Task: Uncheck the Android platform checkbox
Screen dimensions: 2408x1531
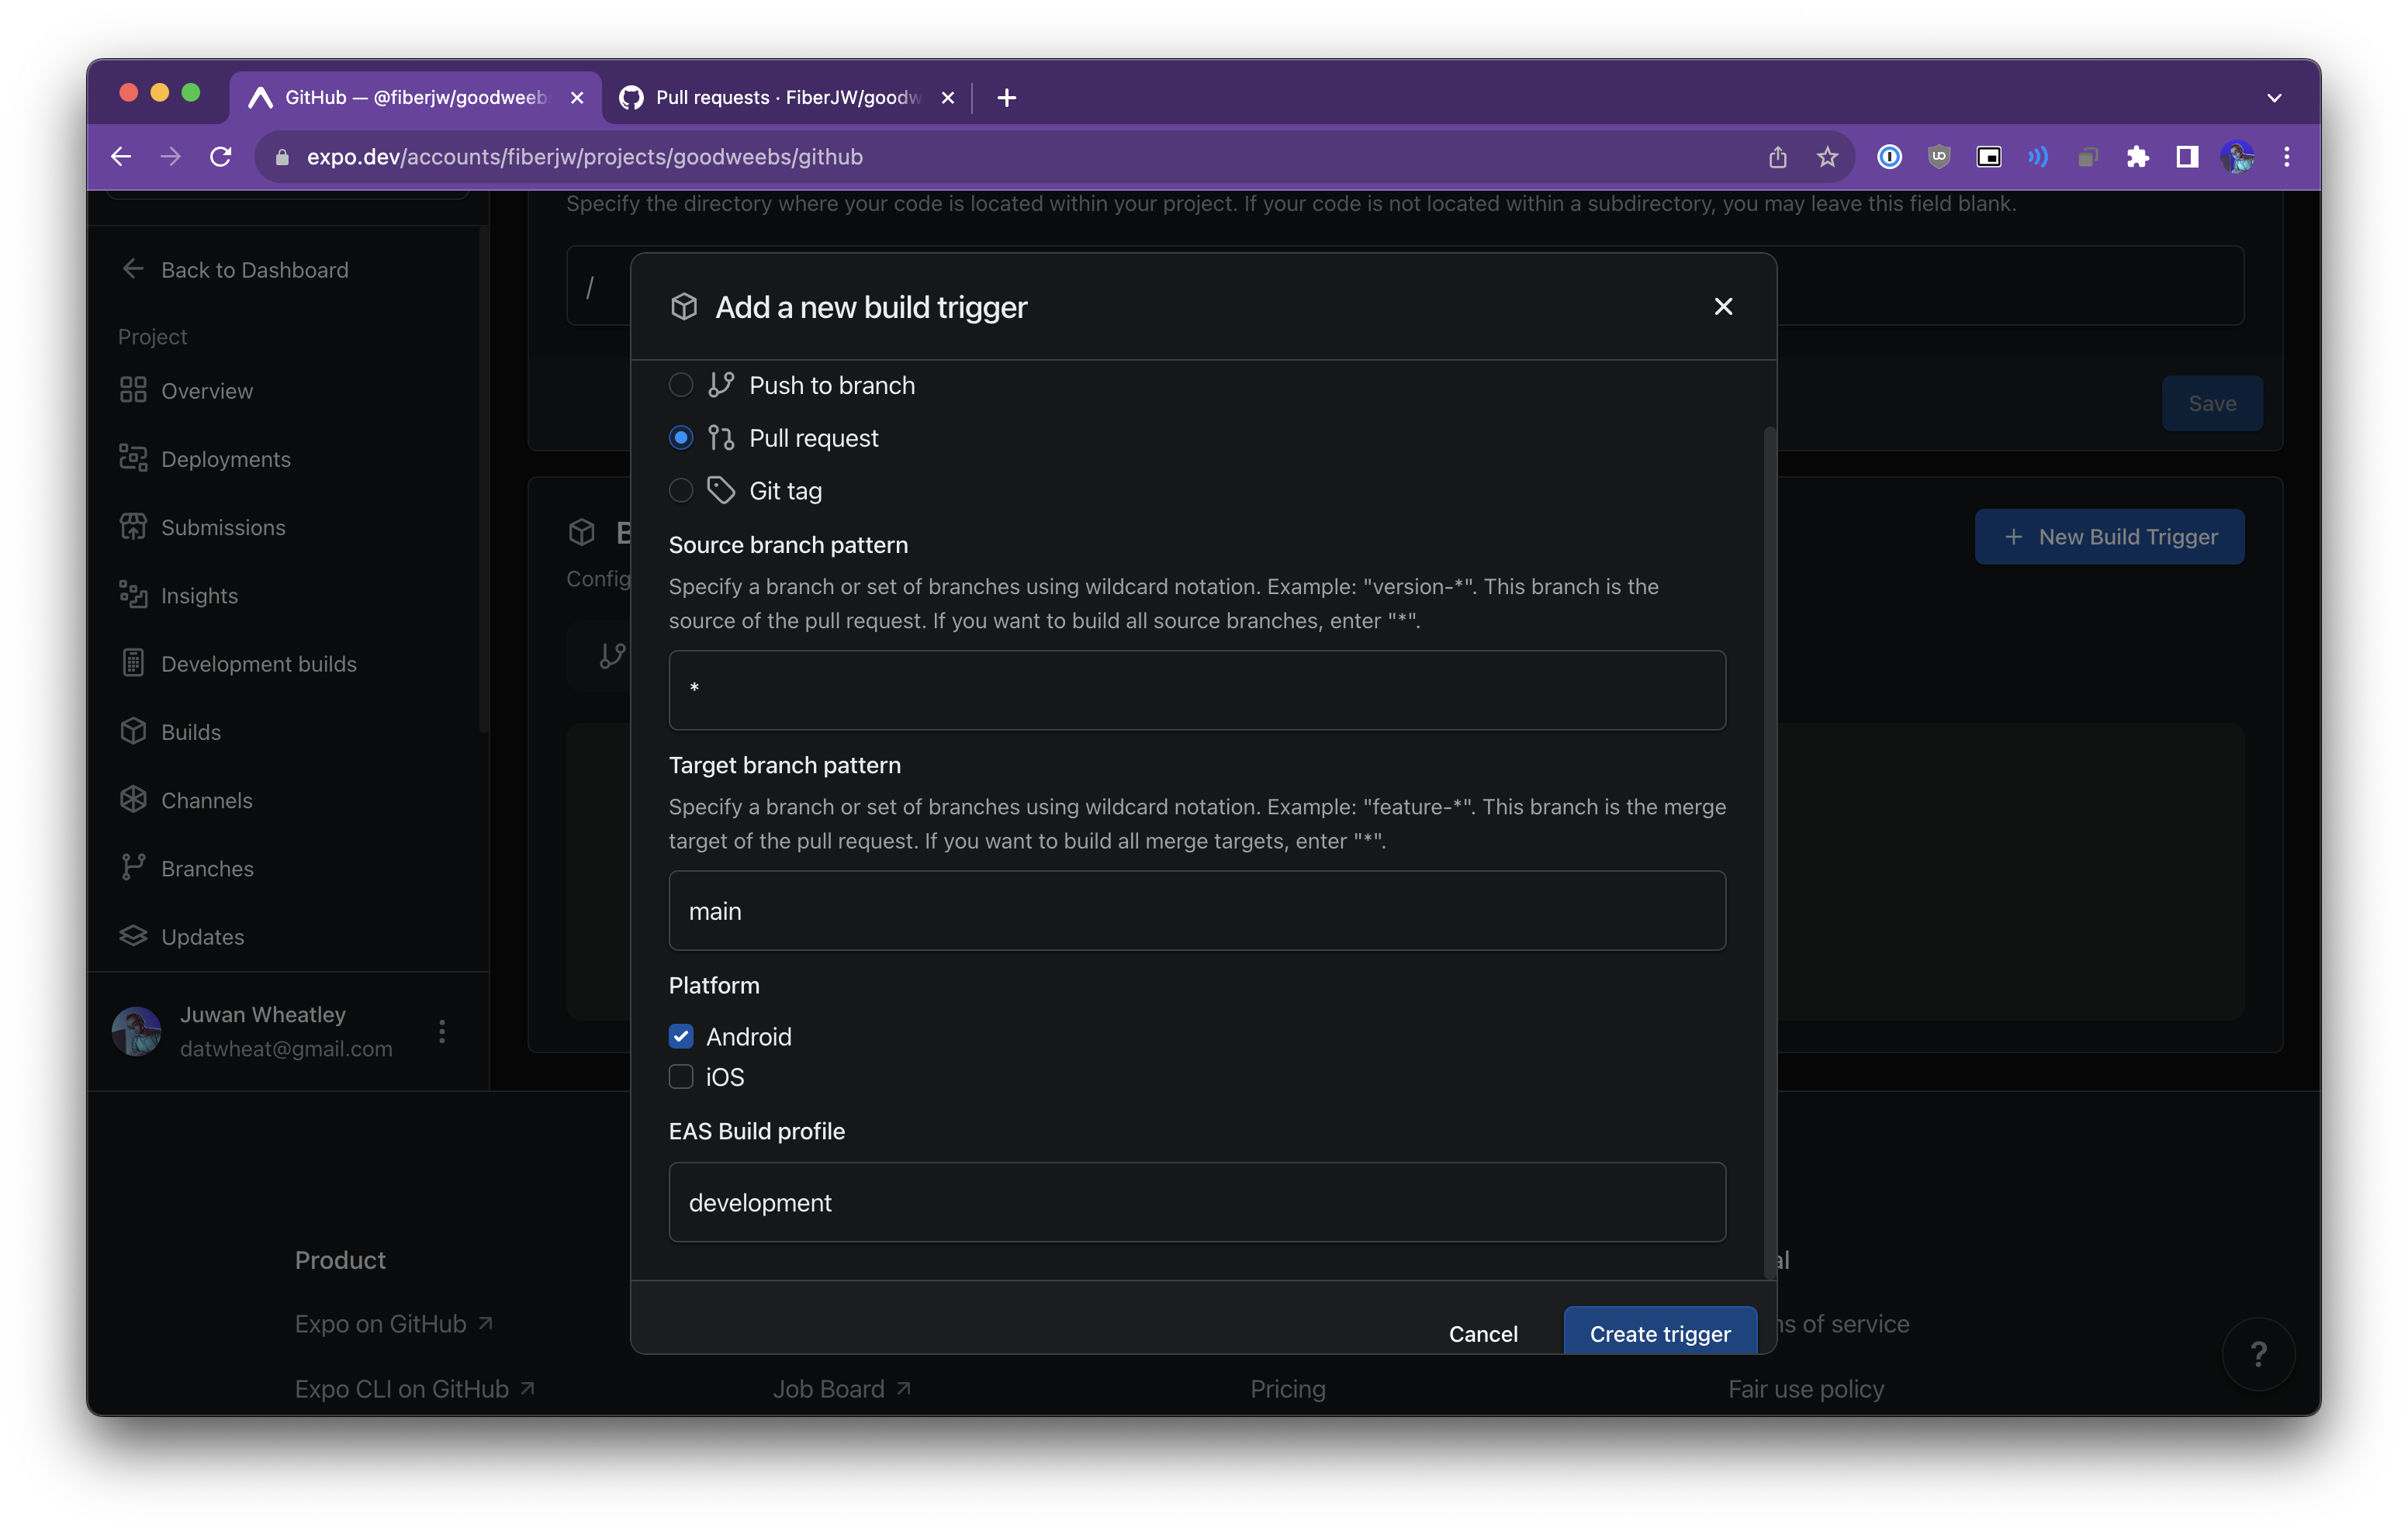Action: coord(681,1036)
